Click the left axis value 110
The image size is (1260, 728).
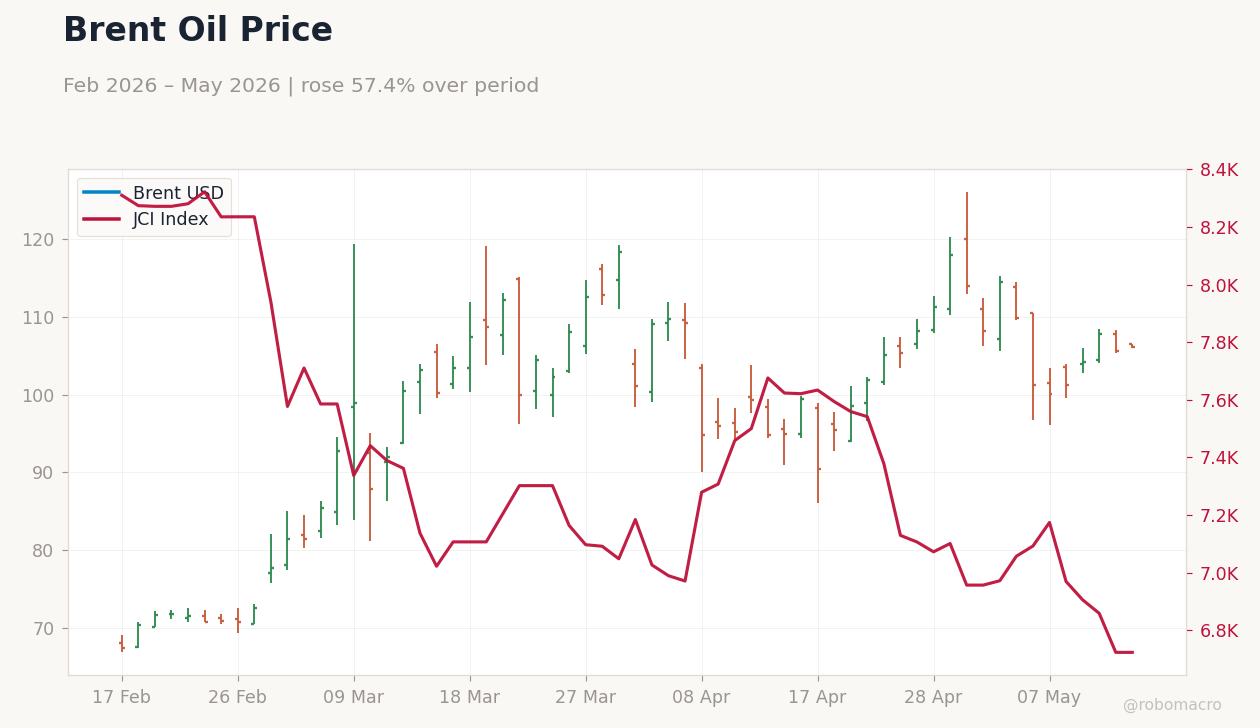(x=37, y=318)
